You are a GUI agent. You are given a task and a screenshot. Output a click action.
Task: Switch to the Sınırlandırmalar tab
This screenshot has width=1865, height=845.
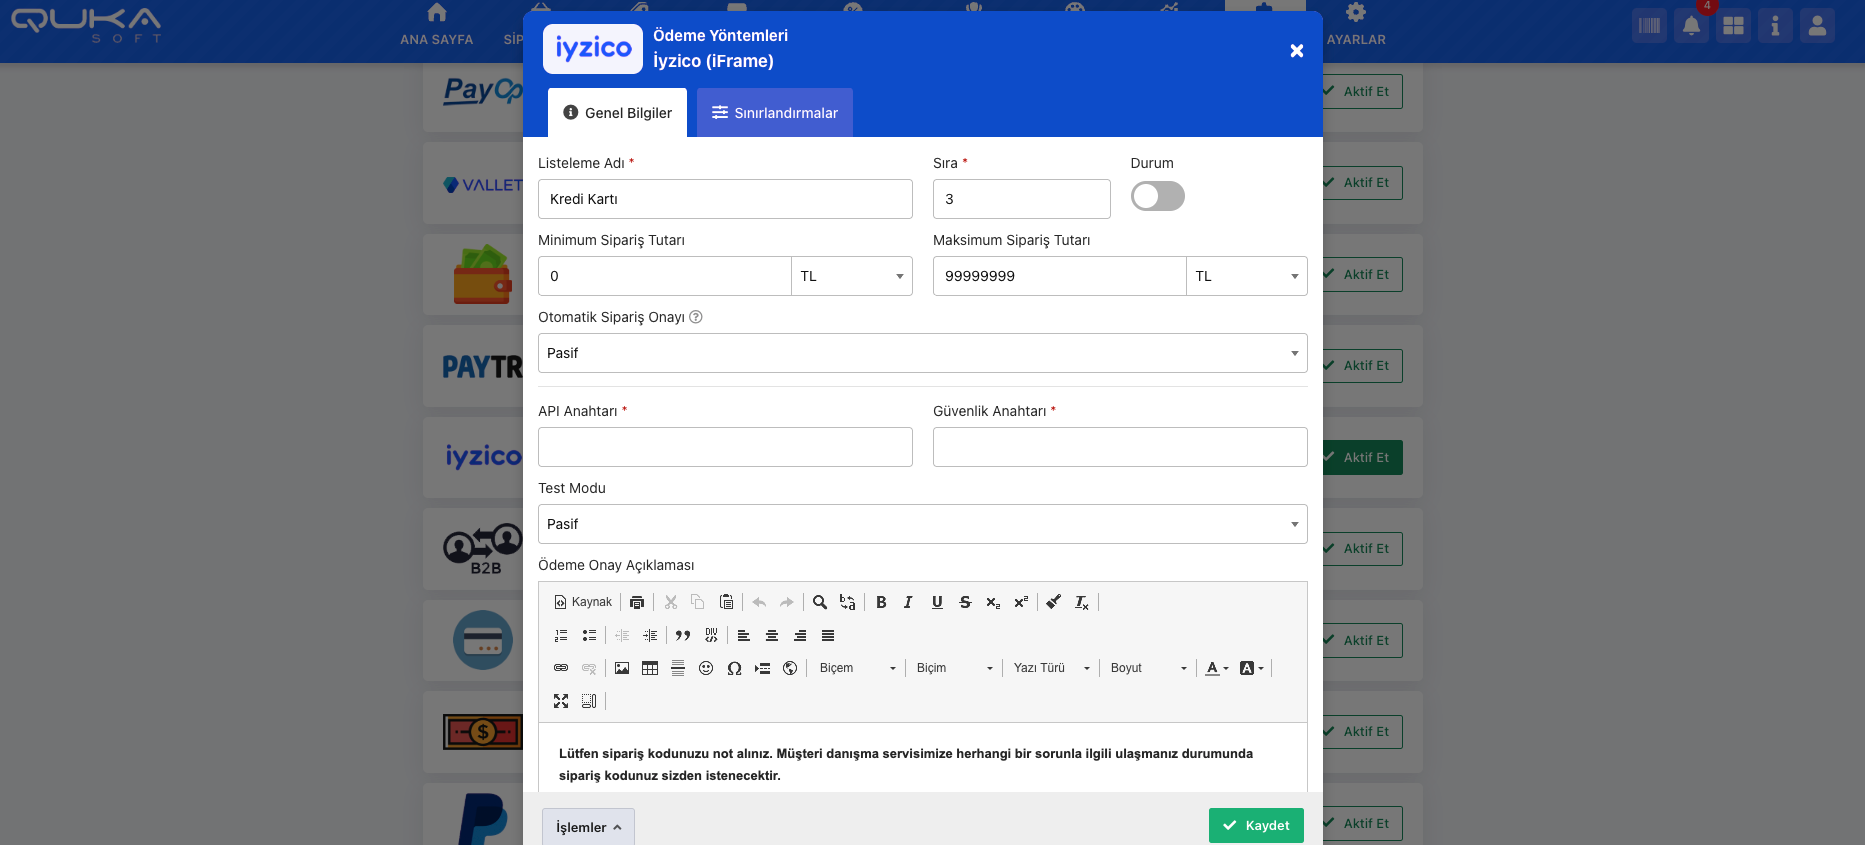tap(774, 113)
